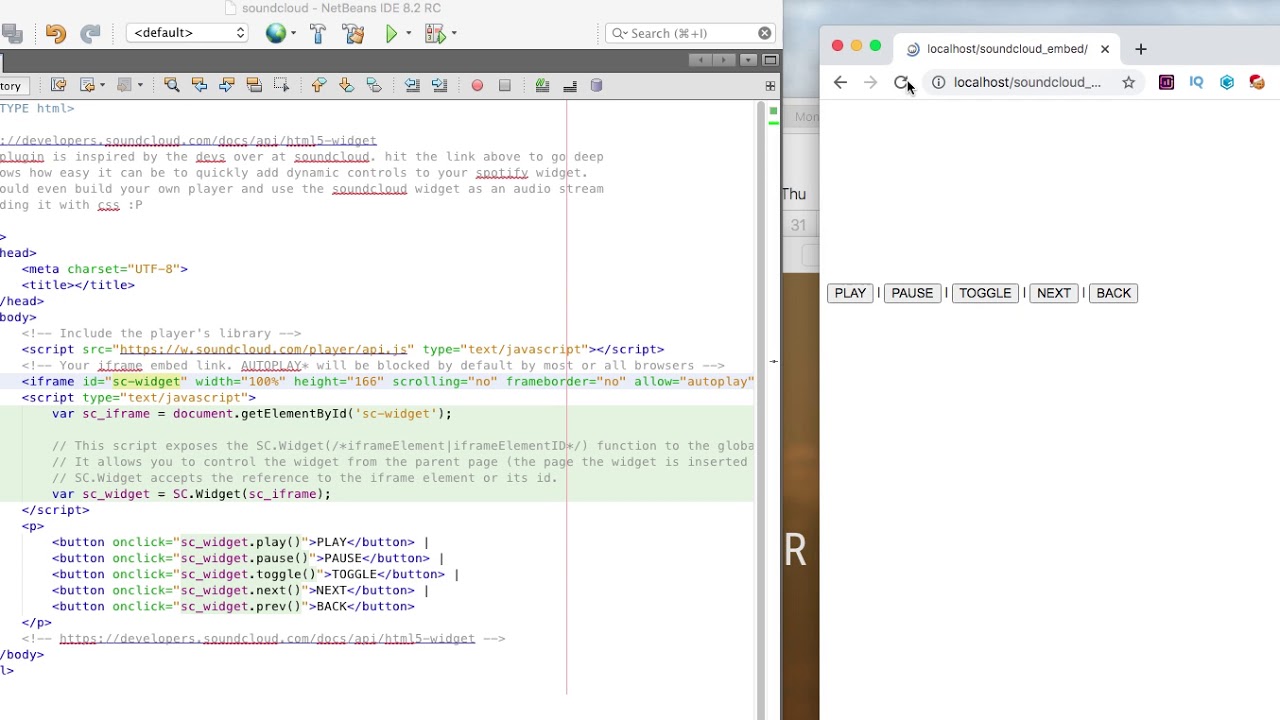Undo the last edit in NetBeans

[56, 33]
